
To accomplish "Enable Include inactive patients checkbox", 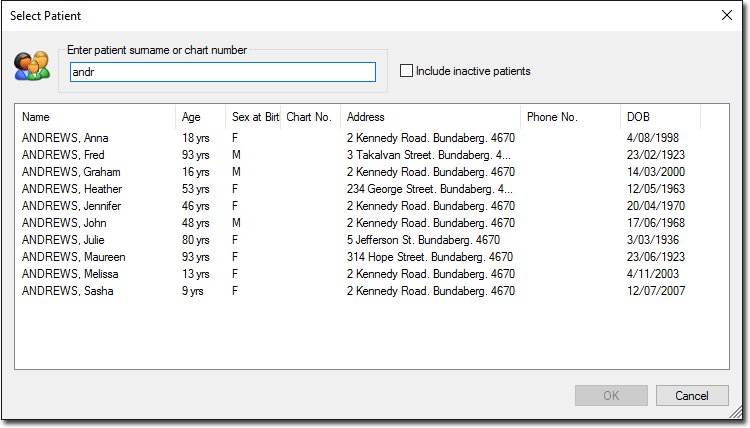I will pyautogui.click(x=406, y=71).
